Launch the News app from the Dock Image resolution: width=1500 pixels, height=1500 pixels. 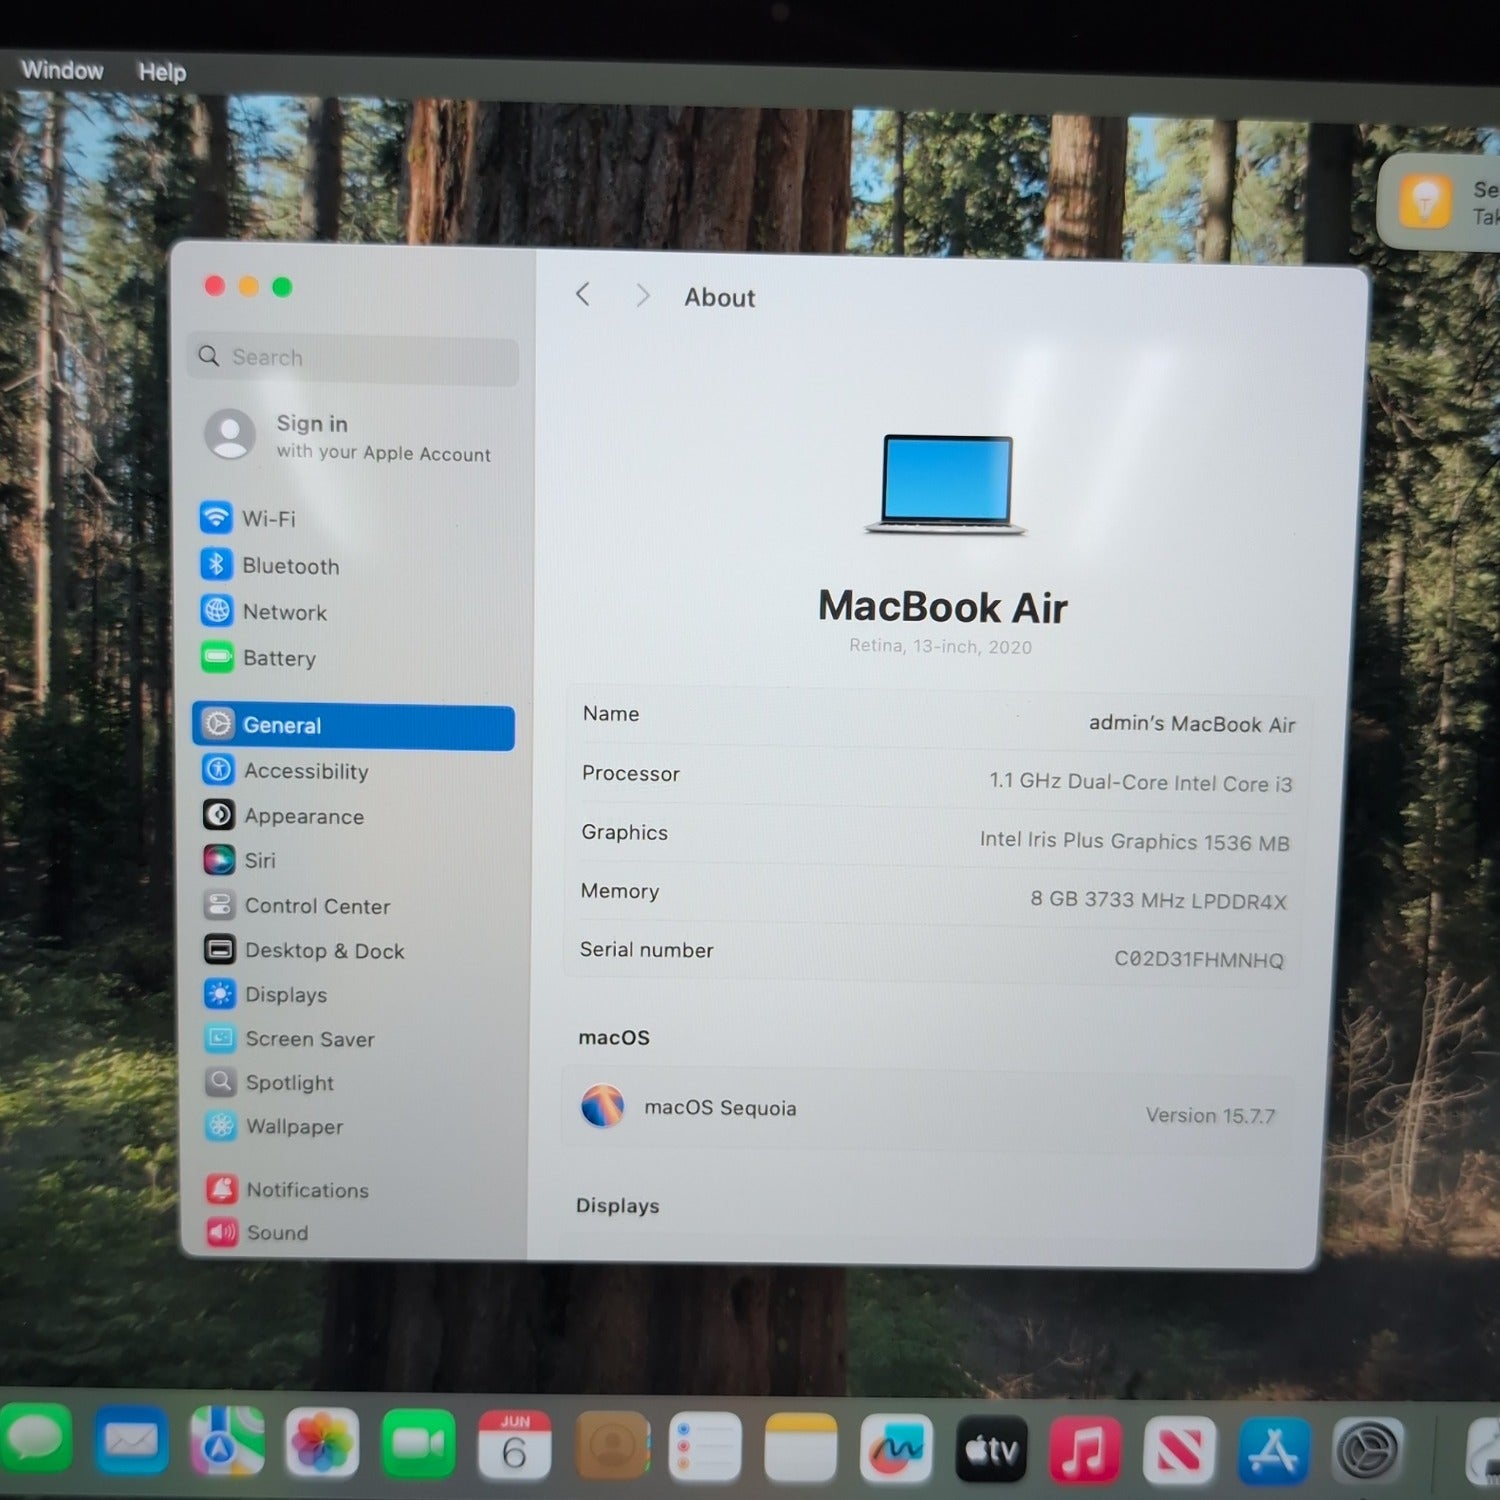[x=1180, y=1451]
